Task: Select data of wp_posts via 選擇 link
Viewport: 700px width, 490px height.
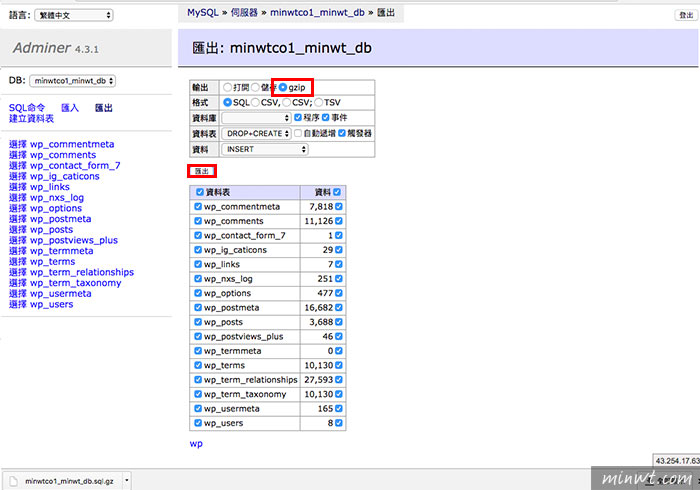Action: (x=18, y=230)
